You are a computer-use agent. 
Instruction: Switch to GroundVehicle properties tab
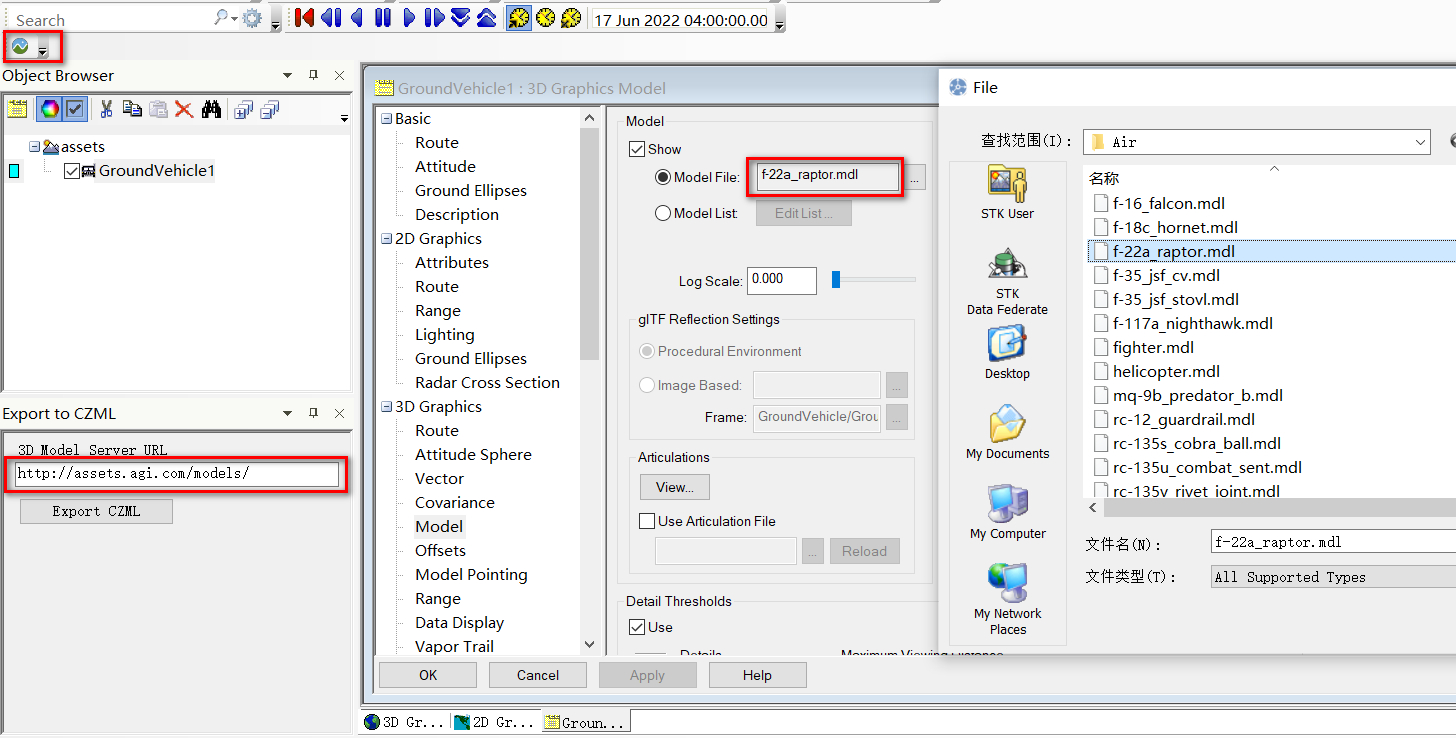click(x=584, y=722)
